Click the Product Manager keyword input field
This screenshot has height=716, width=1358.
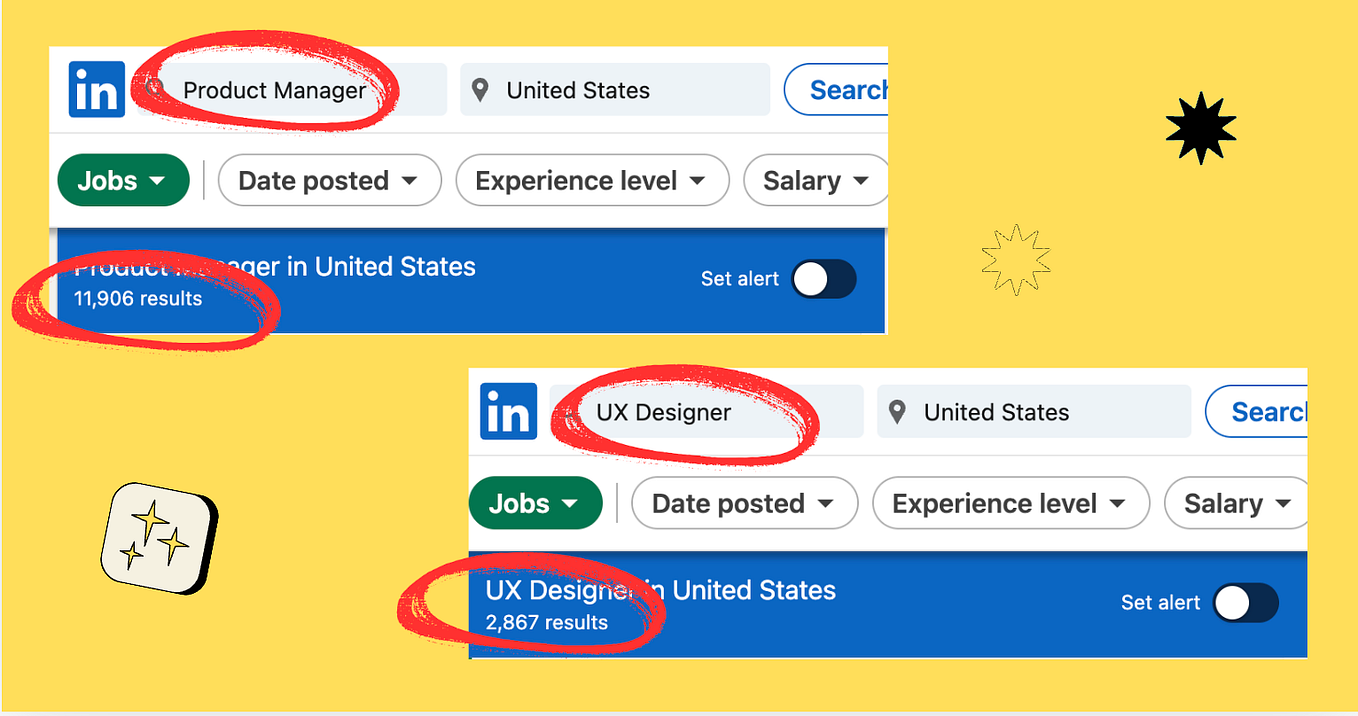pyautogui.click(x=280, y=89)
